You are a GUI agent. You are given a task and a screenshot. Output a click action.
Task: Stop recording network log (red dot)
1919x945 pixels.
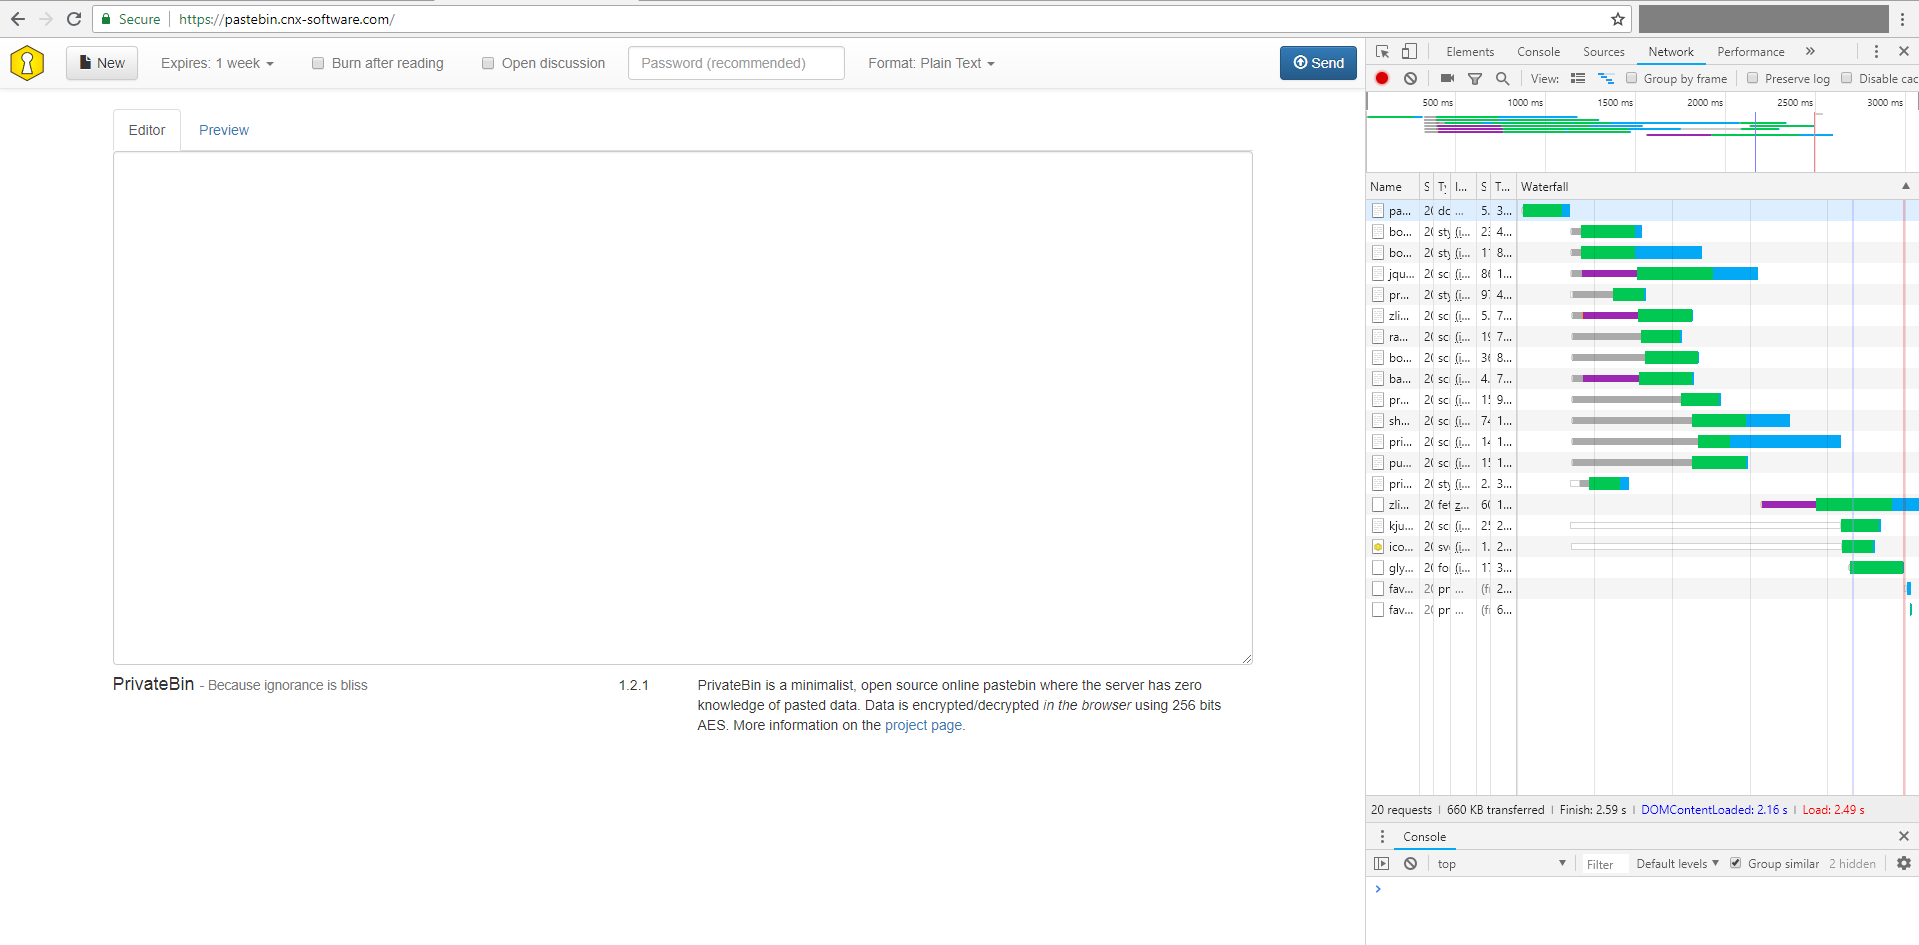point(1381,78)
